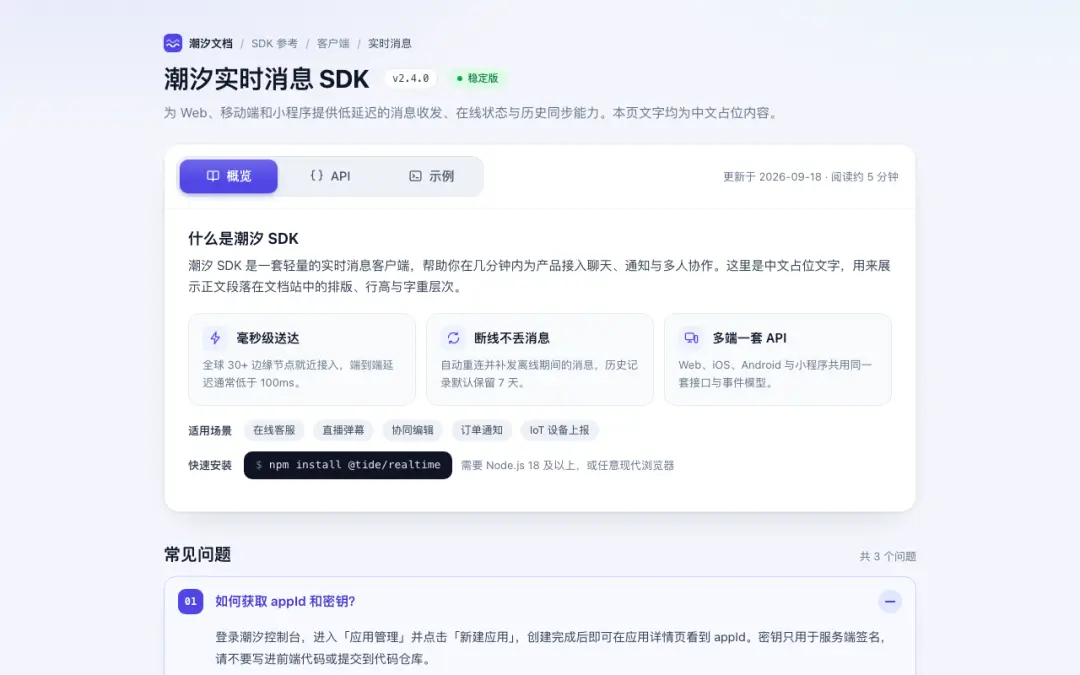Click the 稳定版 status badge
Screen dimensions: 1080x675
(477, 79)
